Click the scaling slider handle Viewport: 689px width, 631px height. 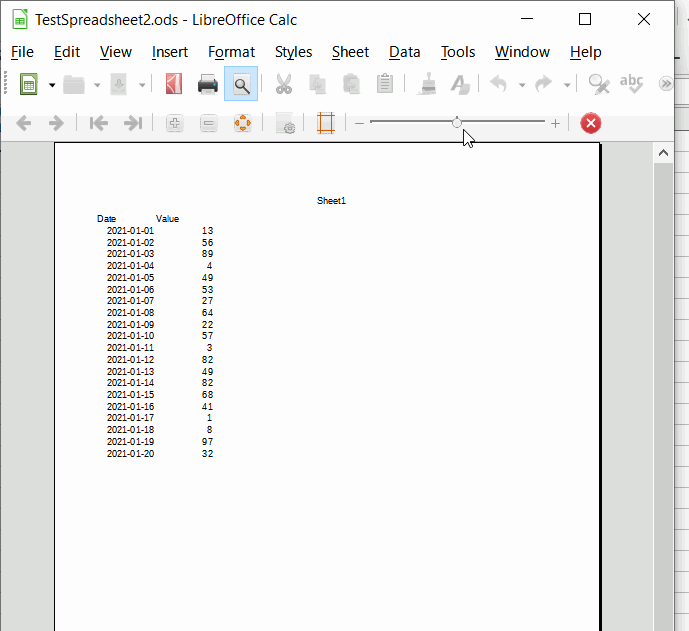pyautogui.click(x=457, y=123)
